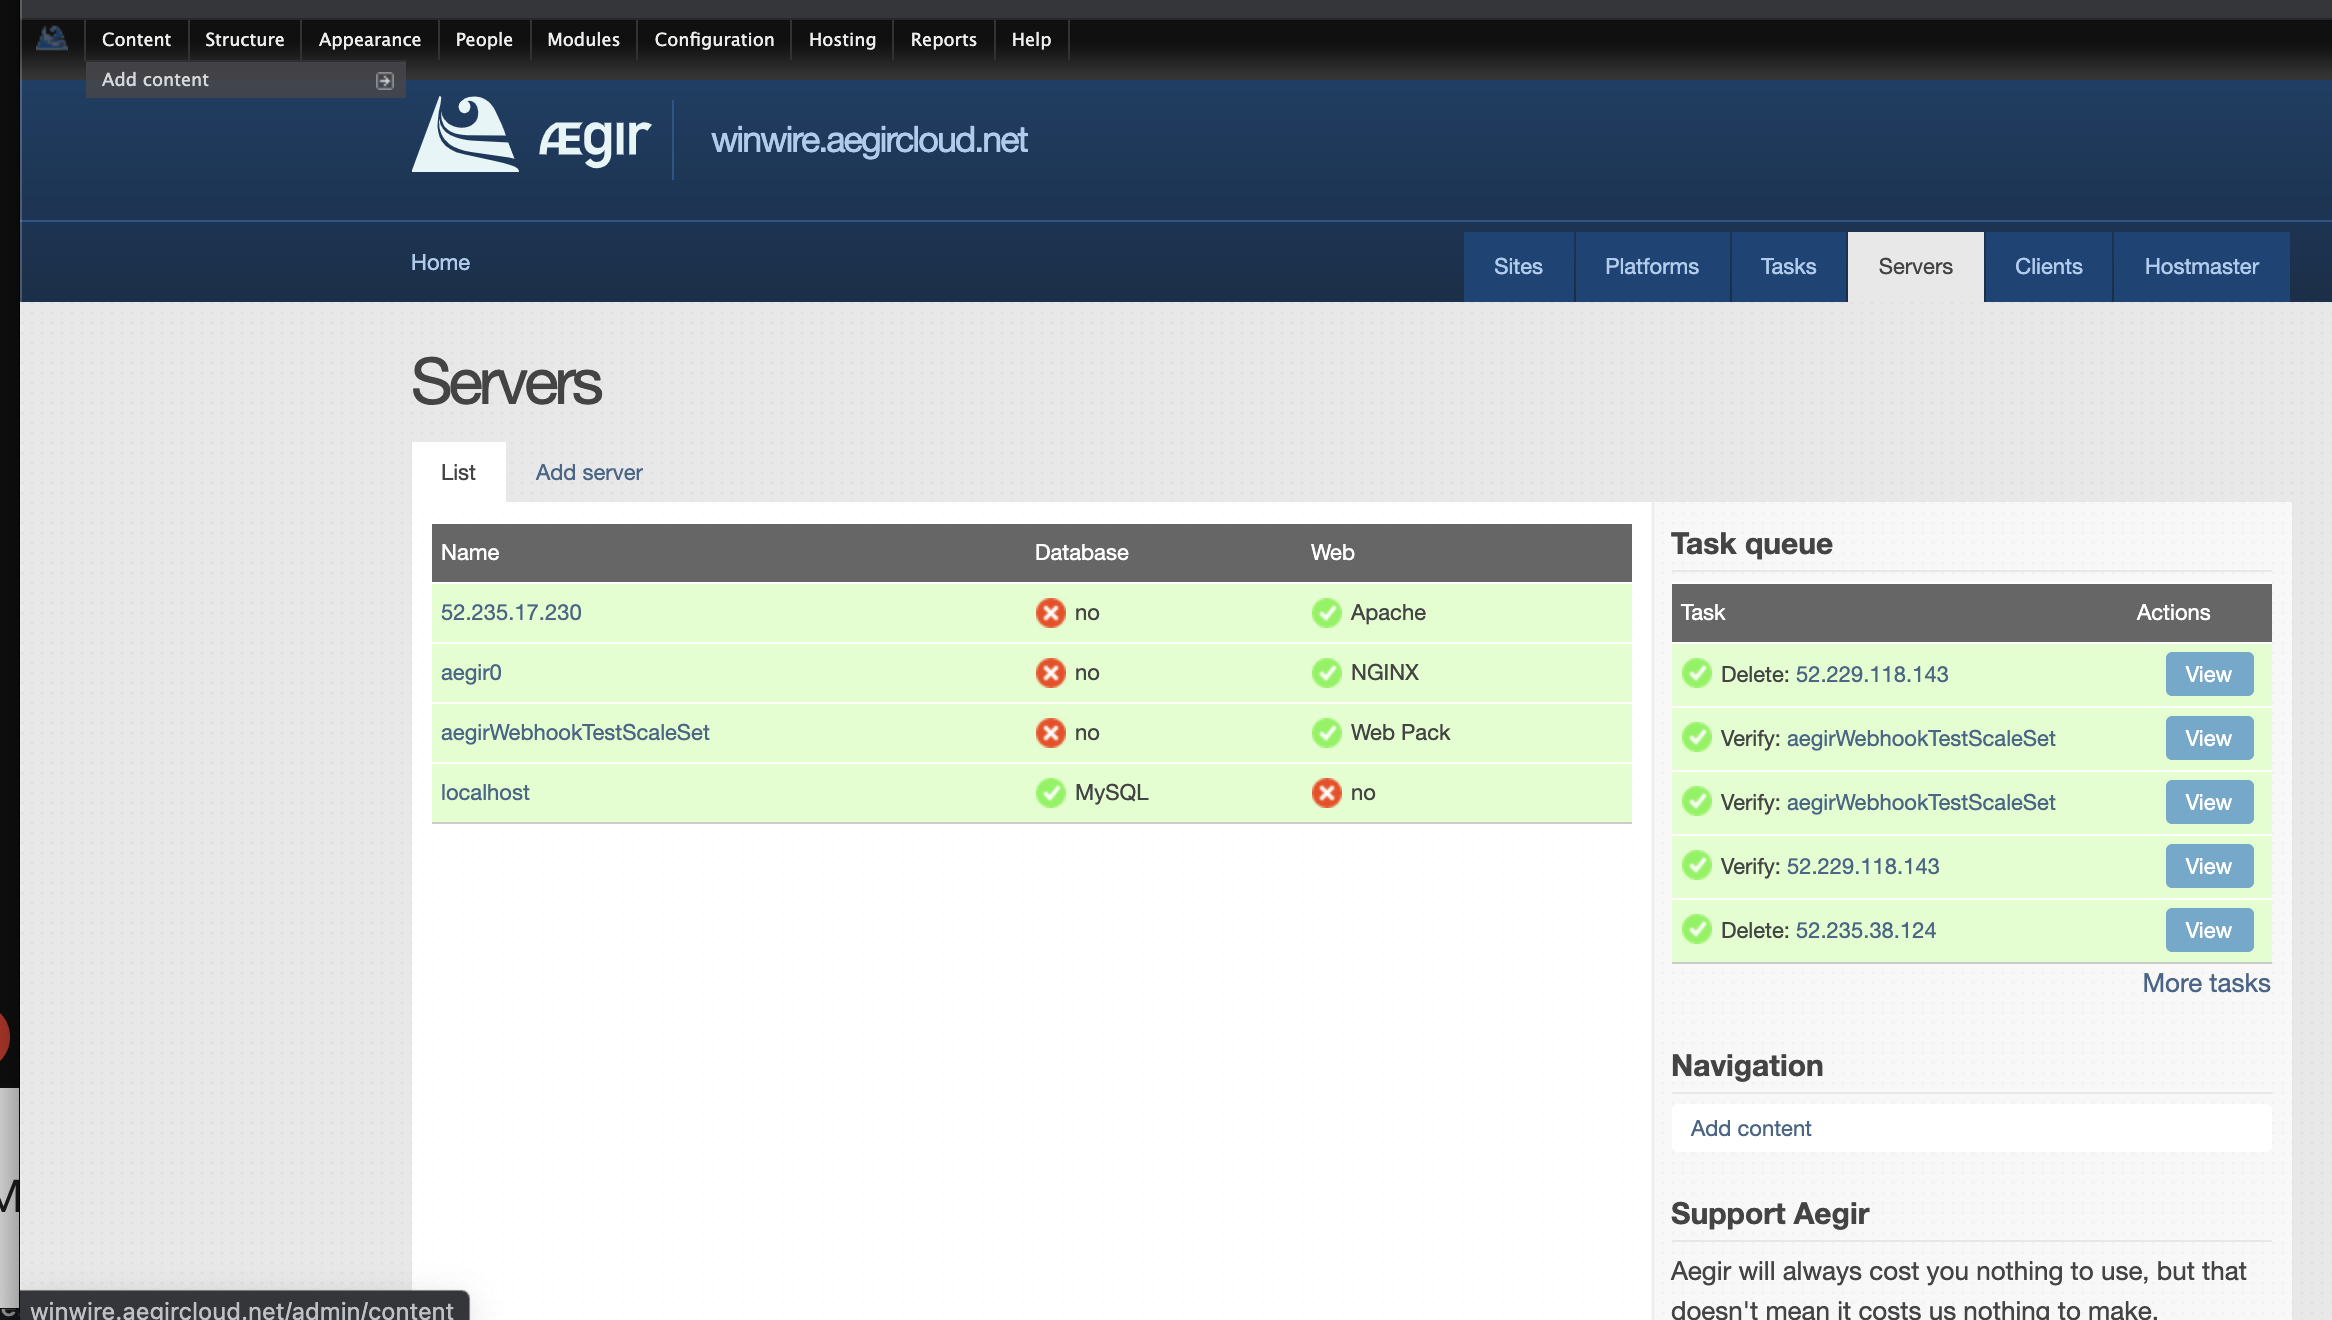The image size is (2332, 1320).
Task: Switch to the Tasks tab
Action: point(1788,267)
